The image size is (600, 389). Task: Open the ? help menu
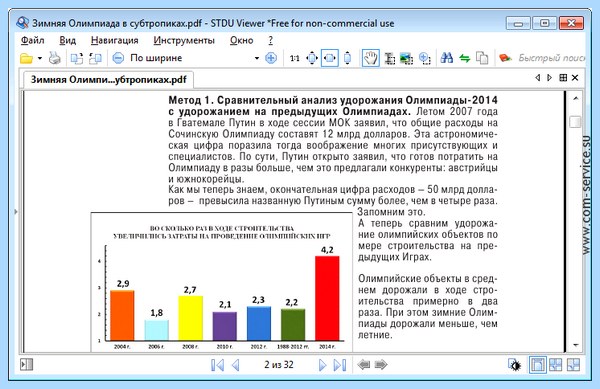pyautogui.click(x=271, y=40)
